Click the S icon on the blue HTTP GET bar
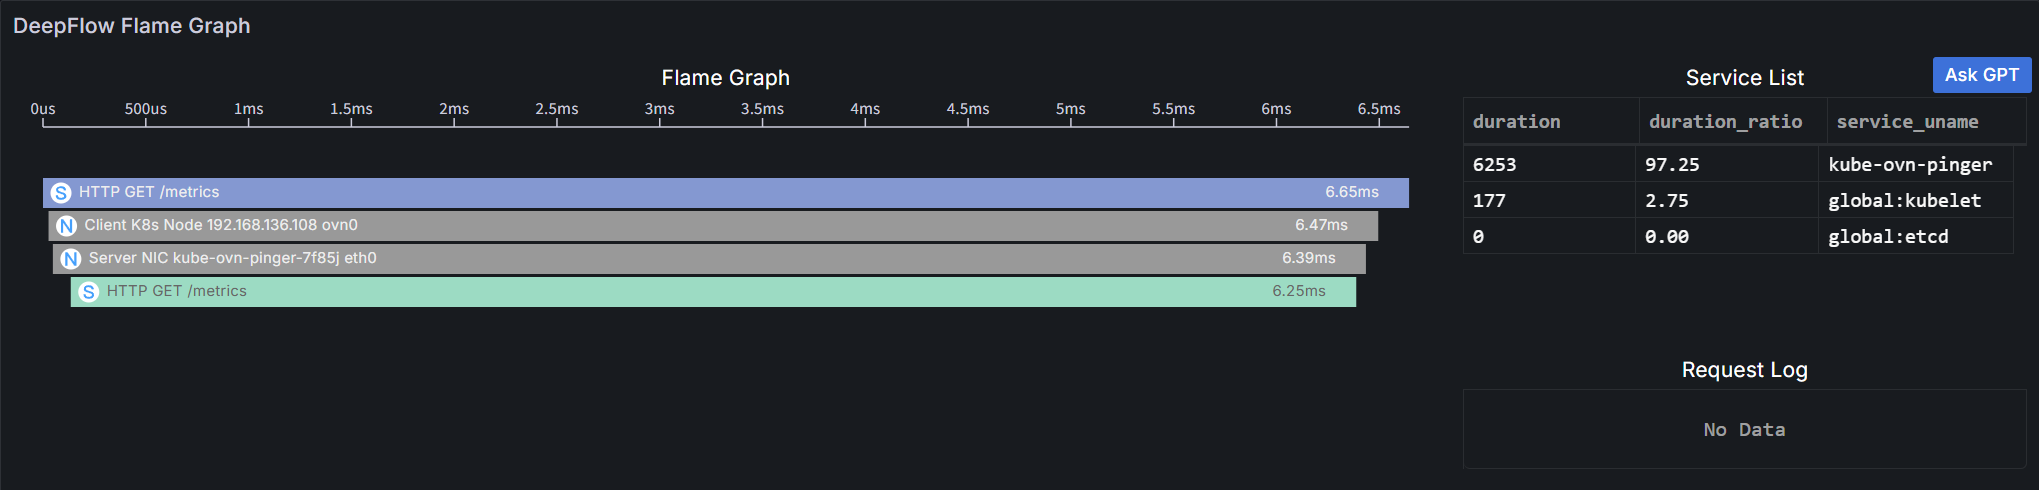The height and width of the screenshot is (490, 2039). pos(61,193)
